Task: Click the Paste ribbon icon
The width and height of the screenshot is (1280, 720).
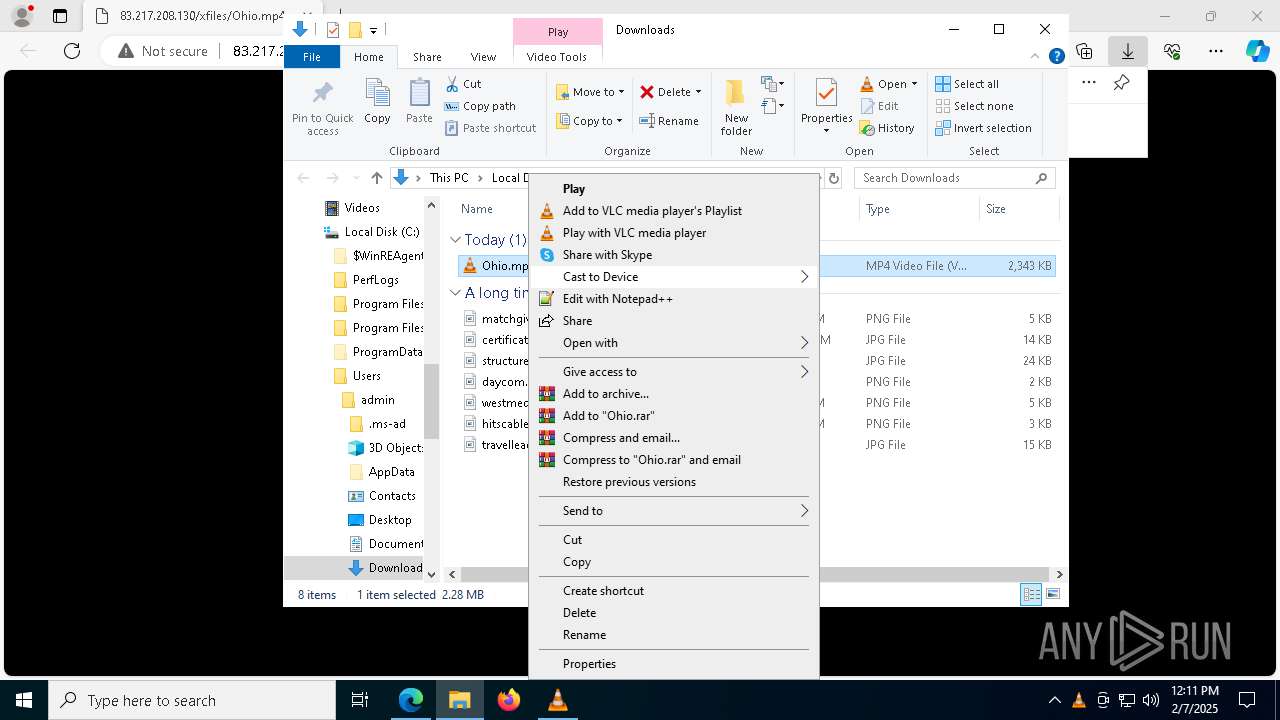Action: point(419,93)
